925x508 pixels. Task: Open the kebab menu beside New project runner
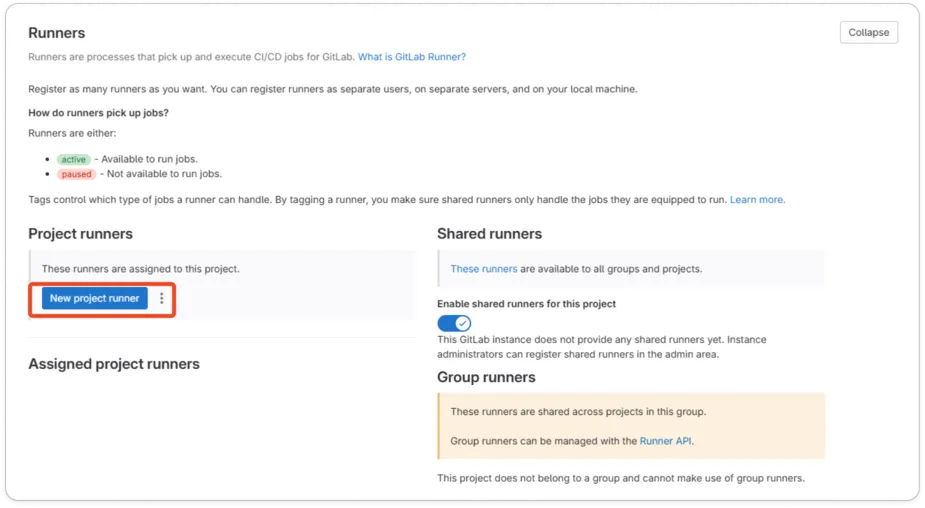pos(162,298)
